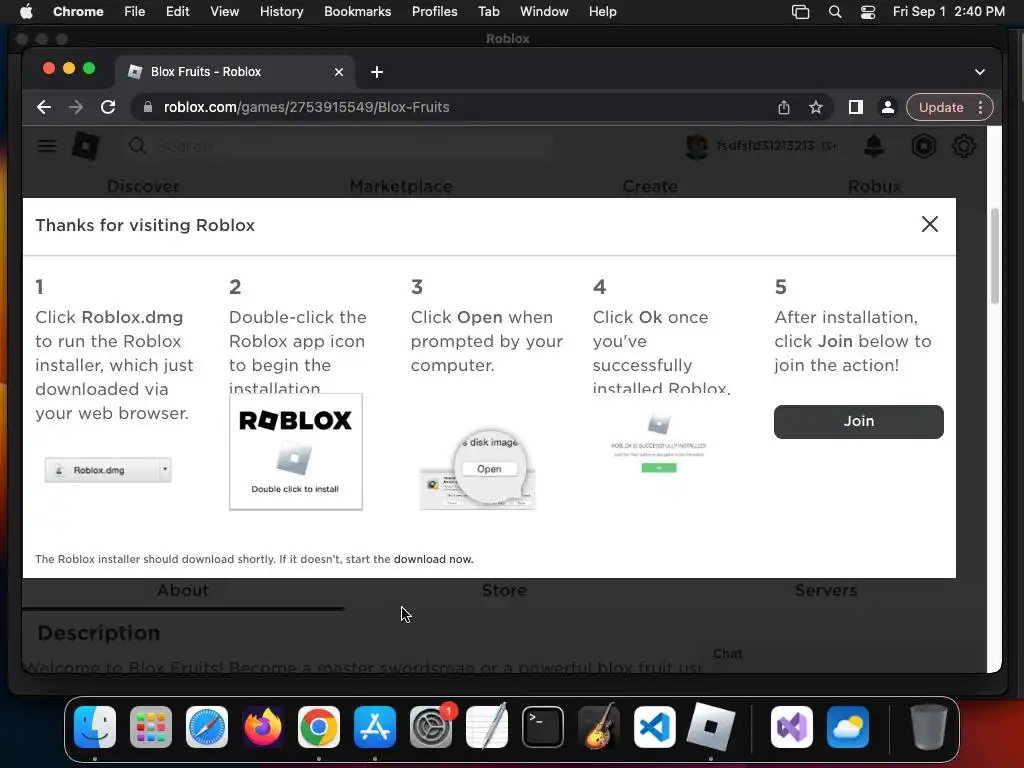The image size is (1024, 768).
Task: Open the Chrome profile avatar icon
Action: point(888,107)
